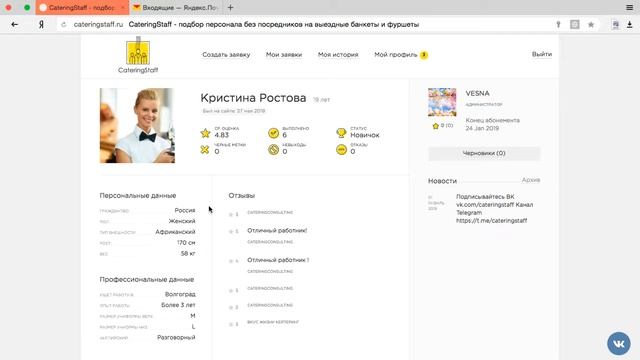The height and width of the screenshot is (360, 640).
Task: Click review text Отличный работник!
Action: click(x=277, y=231)
